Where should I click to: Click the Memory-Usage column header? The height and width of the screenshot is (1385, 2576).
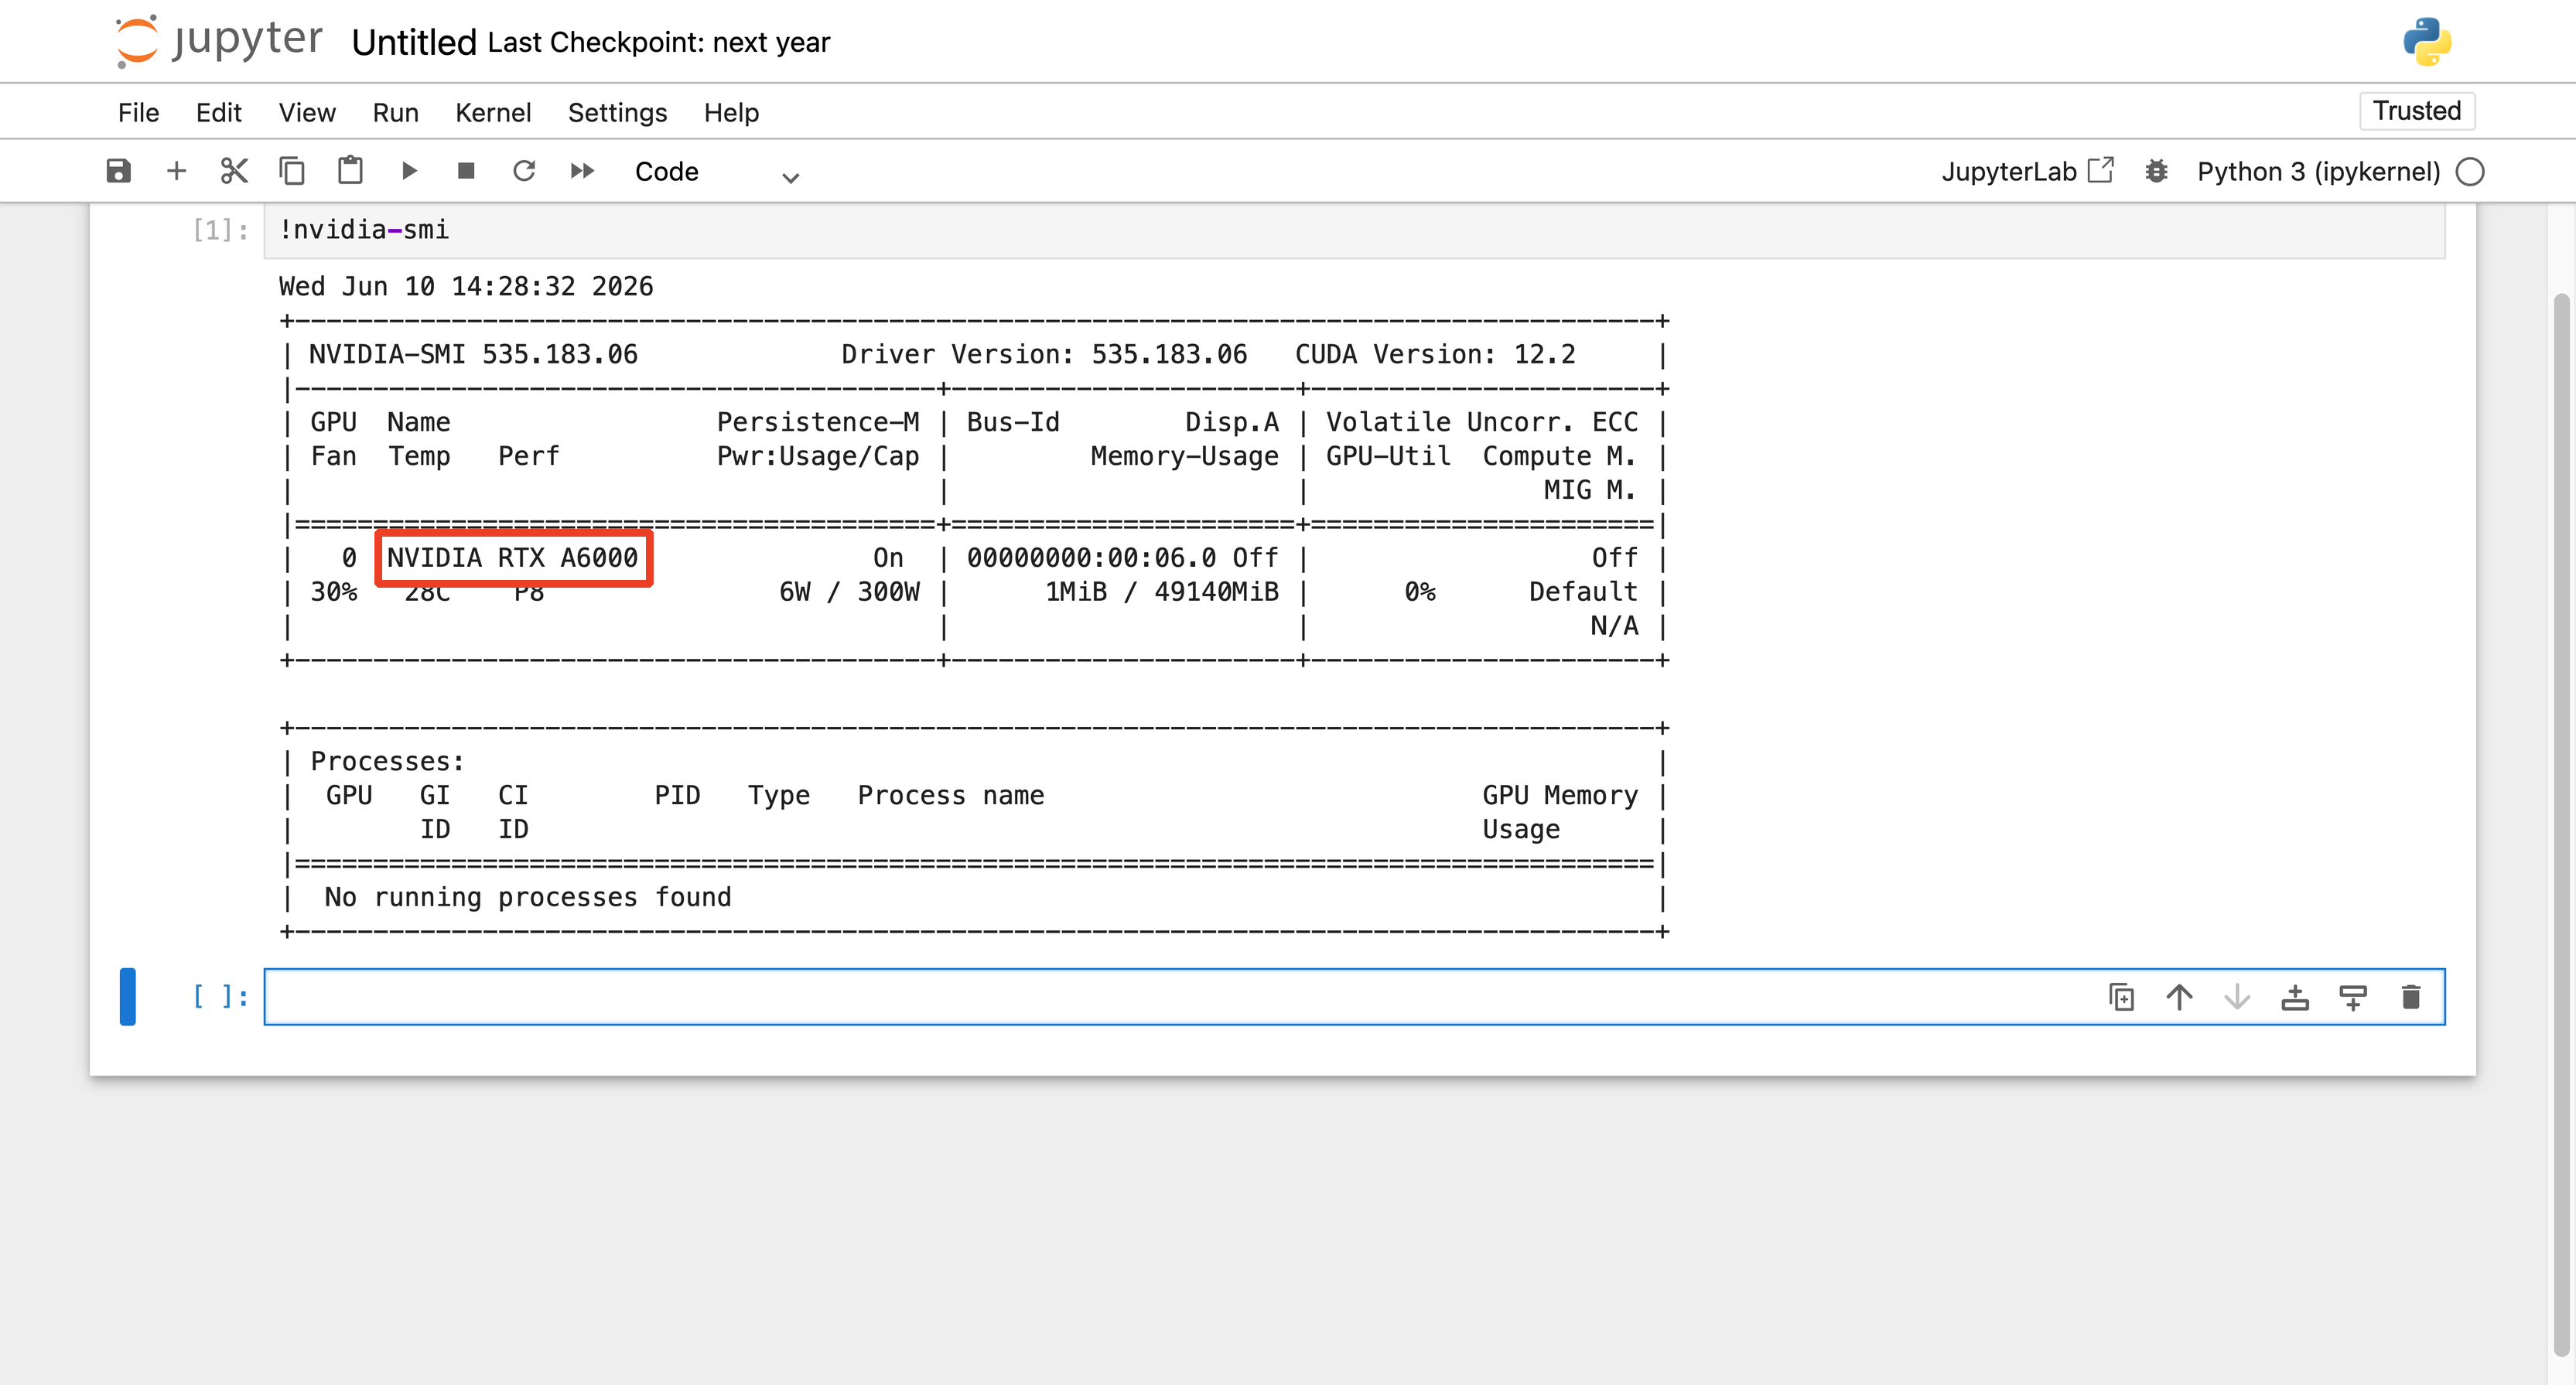(x=1184, y=457)
